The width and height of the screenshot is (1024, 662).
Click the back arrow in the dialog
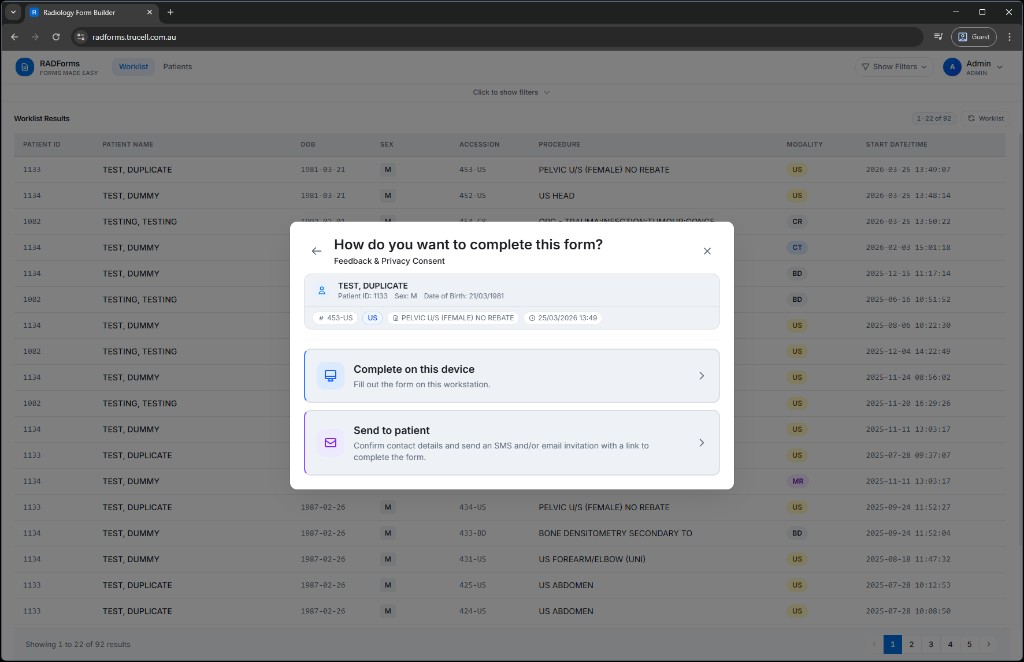317,251
